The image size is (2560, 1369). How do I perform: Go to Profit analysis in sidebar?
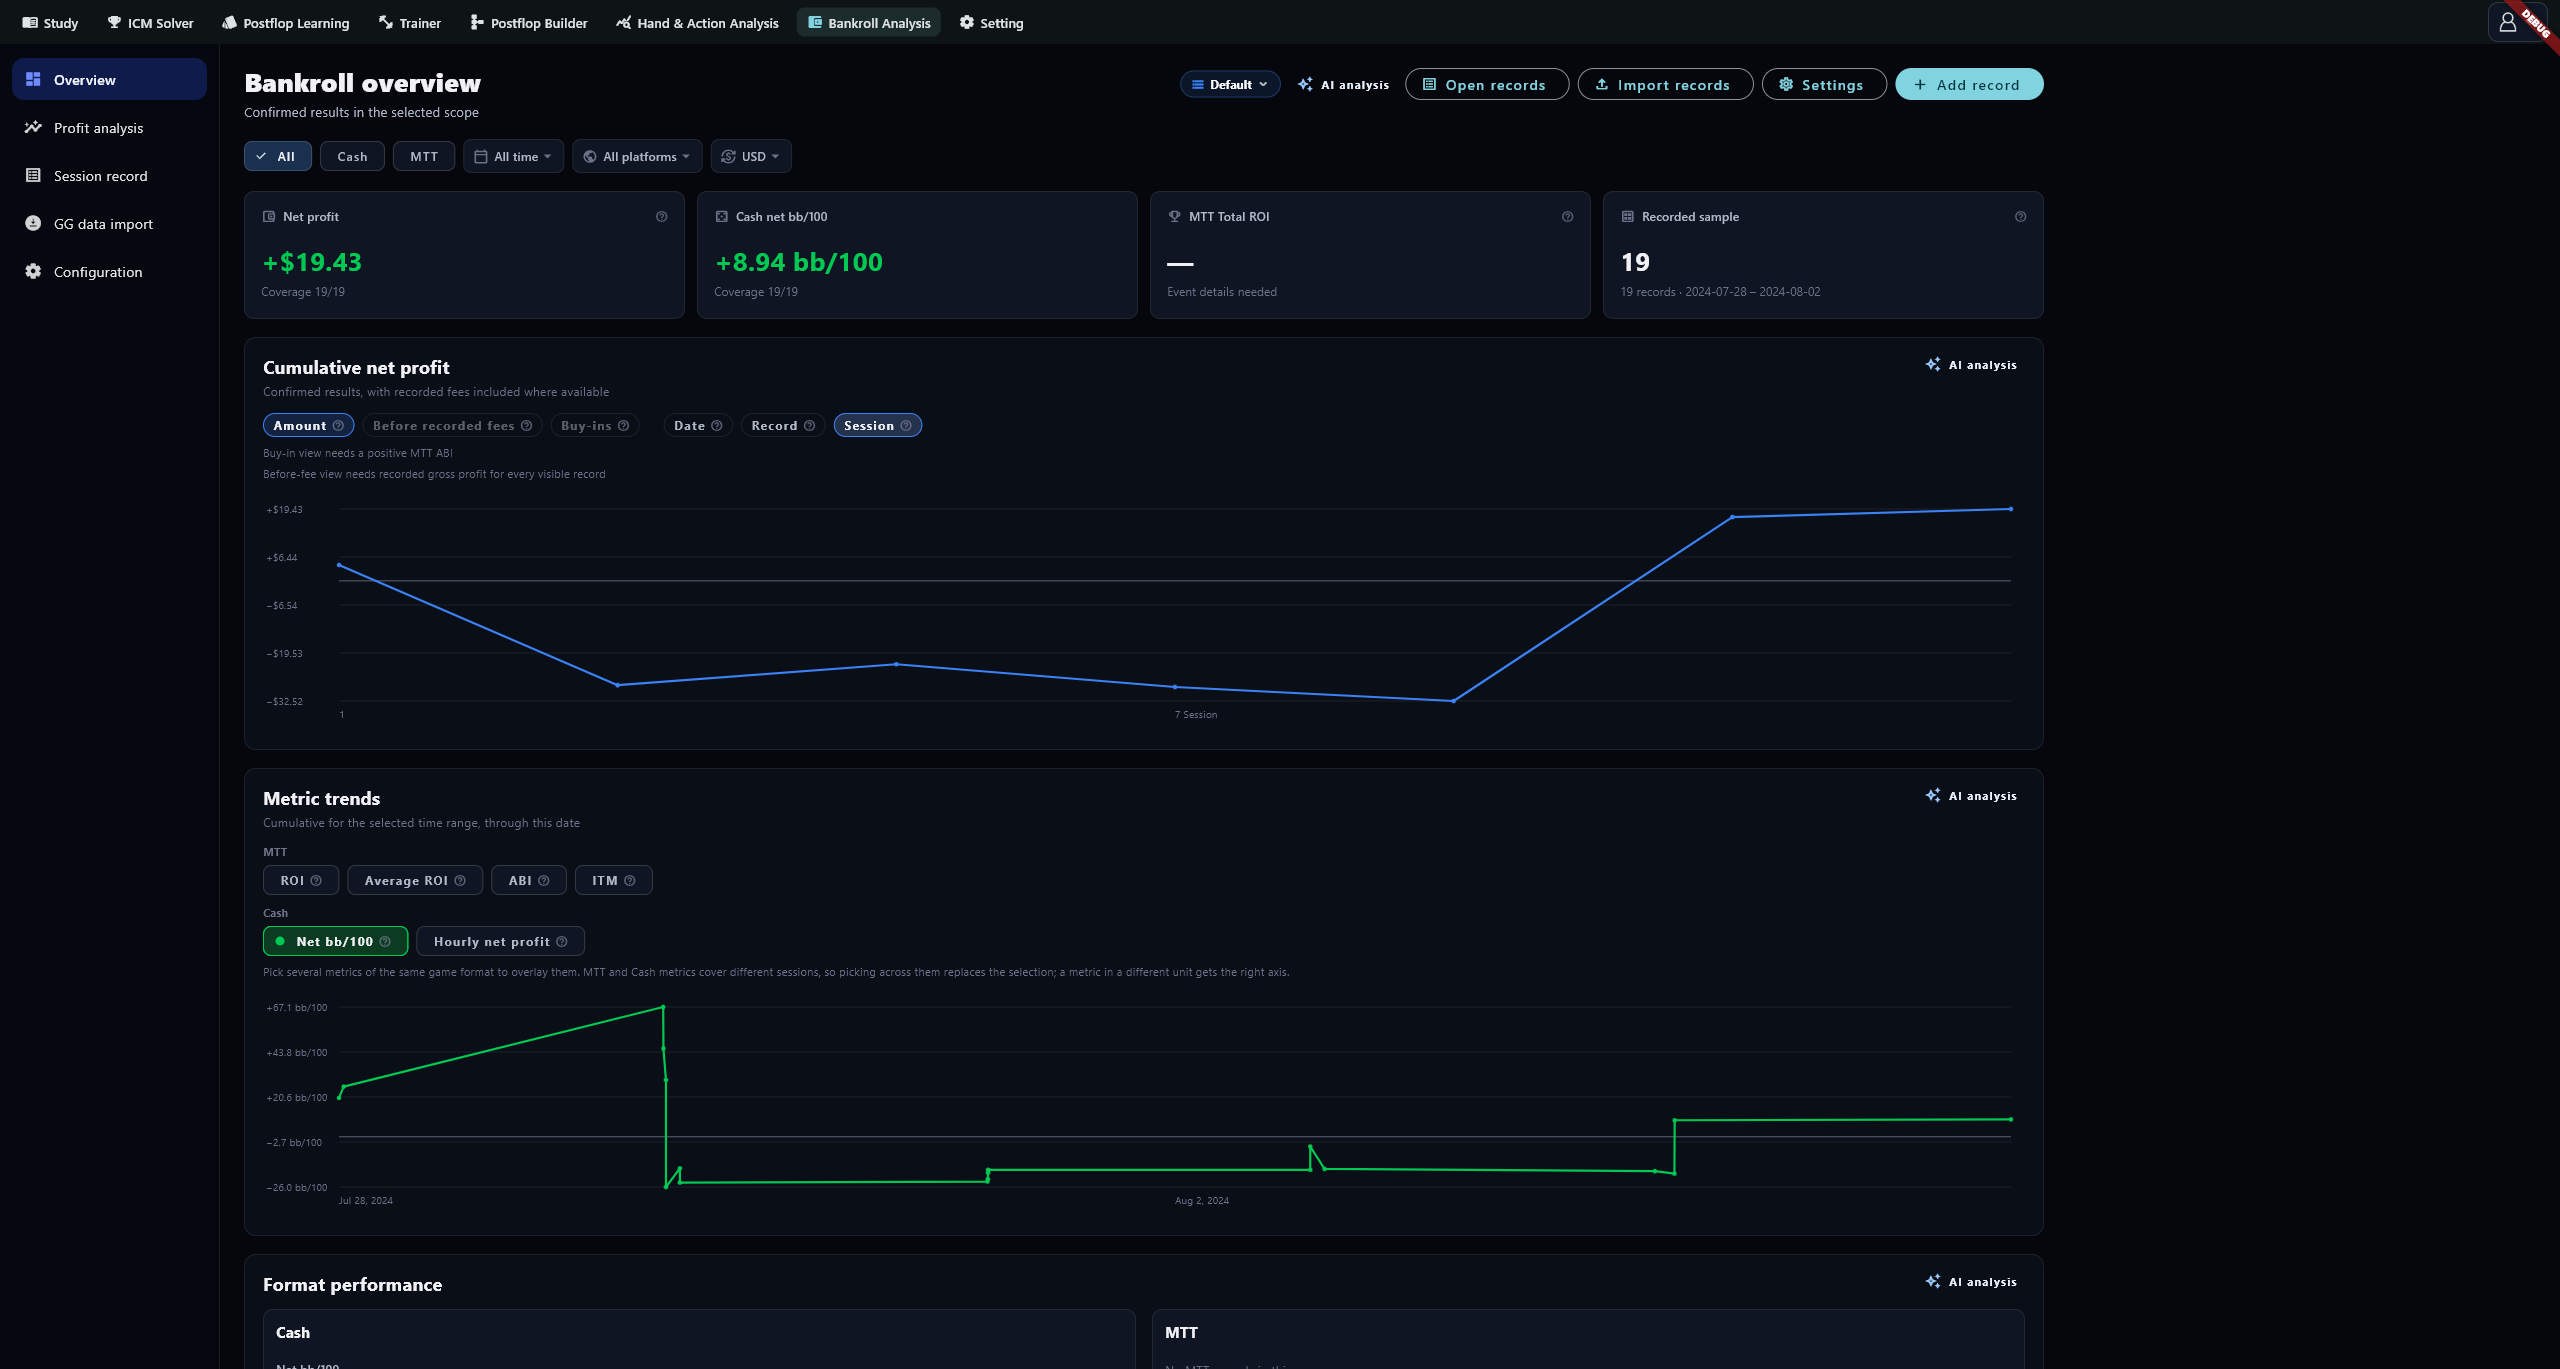tap(109, 128)
